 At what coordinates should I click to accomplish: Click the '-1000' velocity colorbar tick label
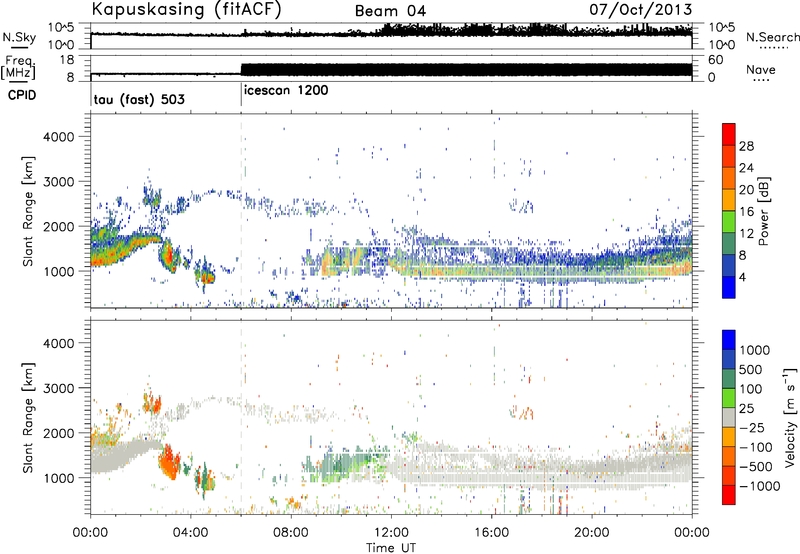[x=760, y=486]
